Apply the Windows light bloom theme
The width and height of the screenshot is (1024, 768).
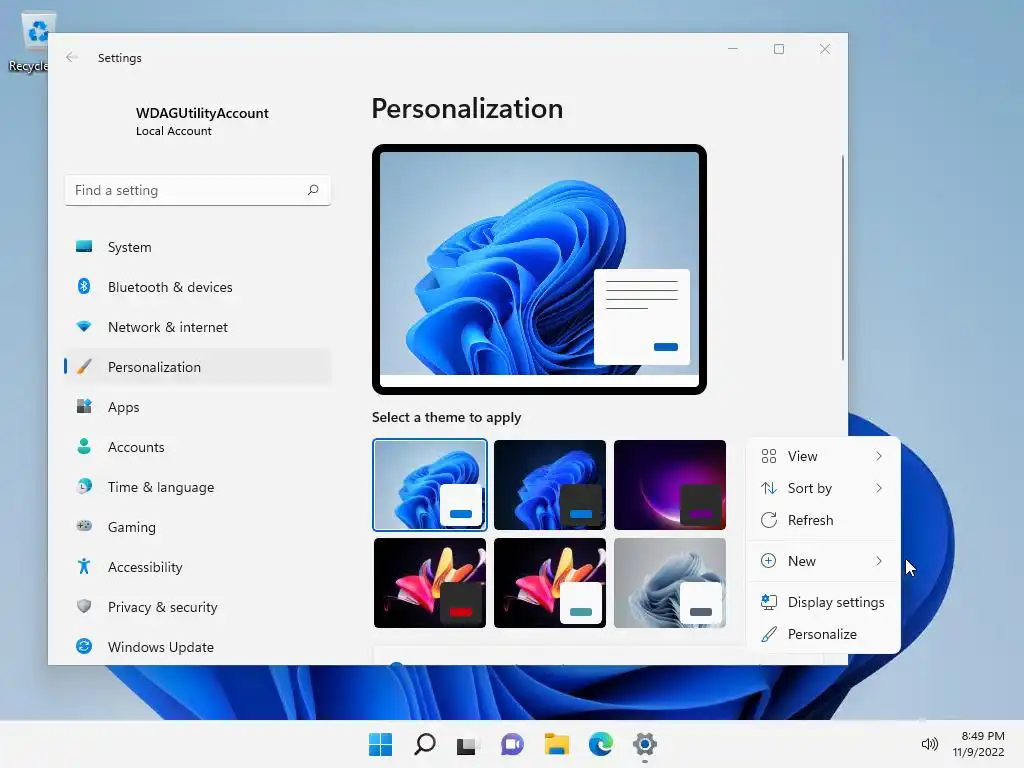(x=430, y=485)
